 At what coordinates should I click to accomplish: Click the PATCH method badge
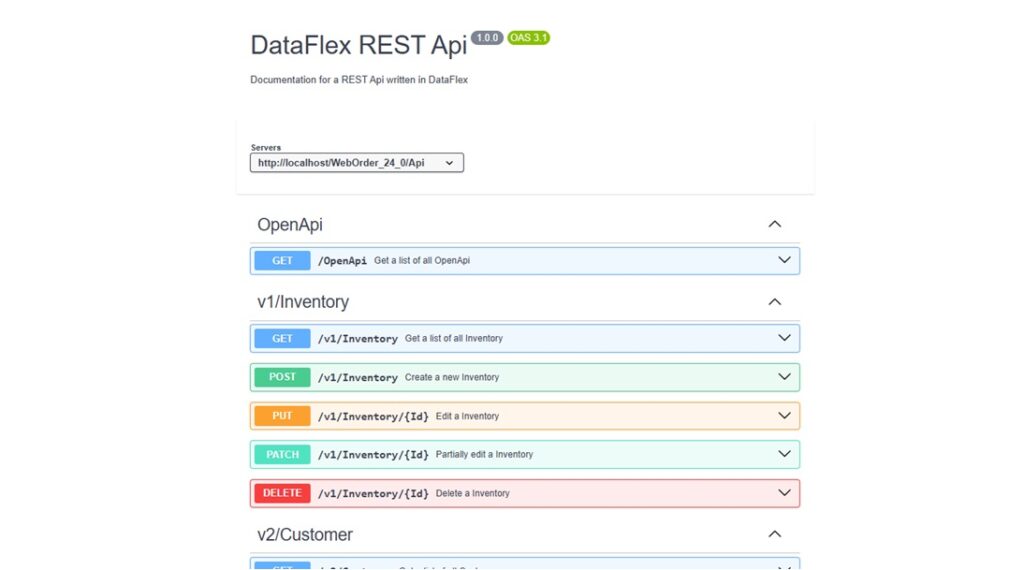283,455
